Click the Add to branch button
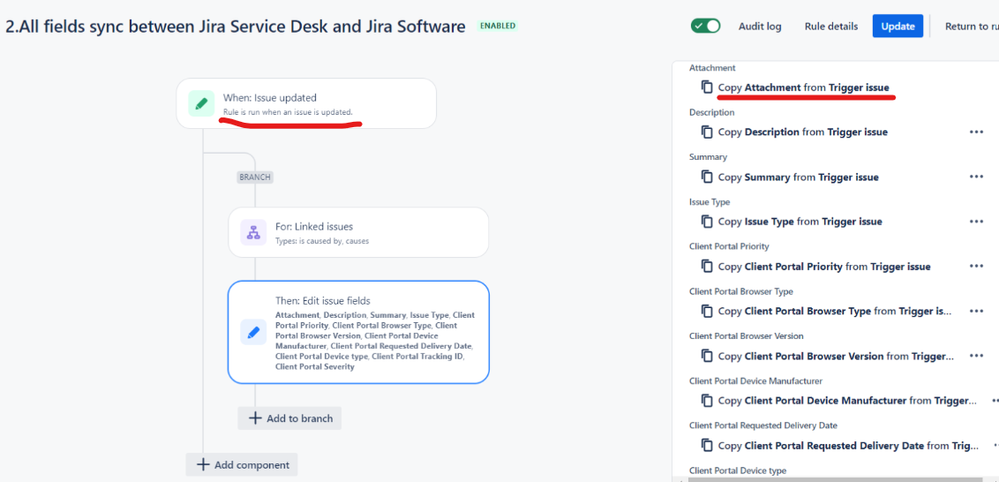The image size is (999, 482). [290, 418]
